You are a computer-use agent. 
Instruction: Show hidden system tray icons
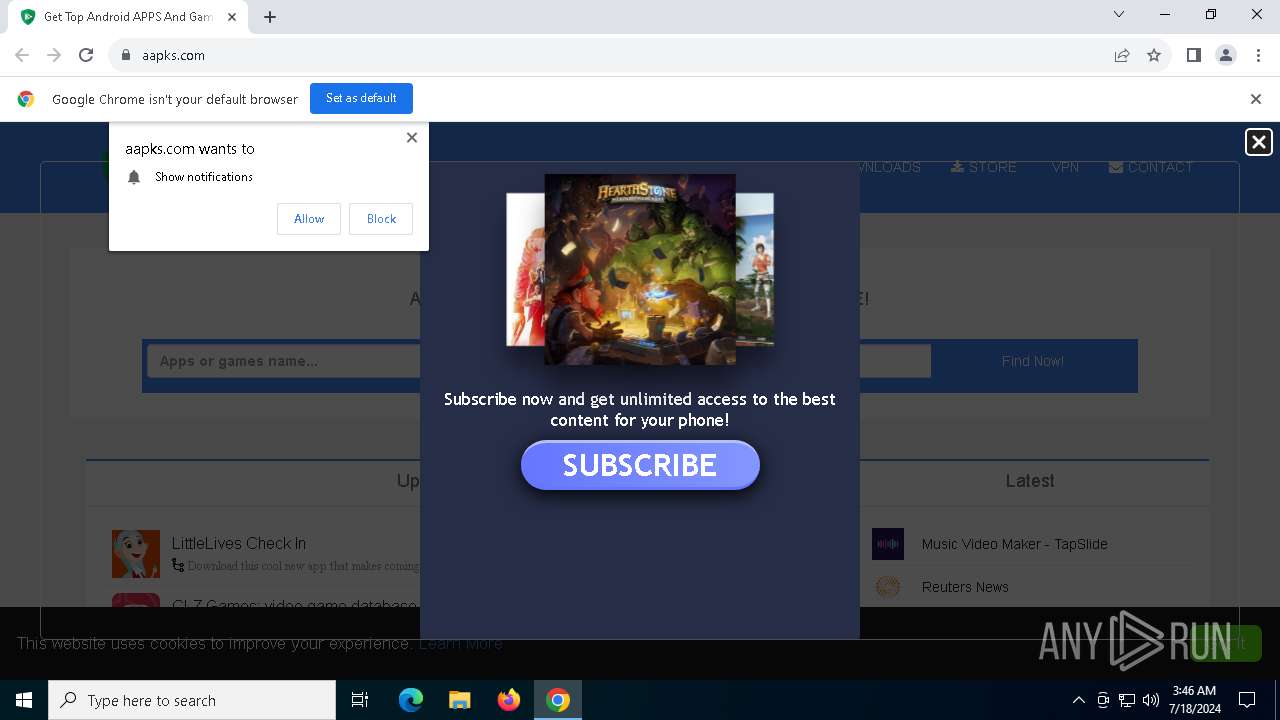point(1078,700)
